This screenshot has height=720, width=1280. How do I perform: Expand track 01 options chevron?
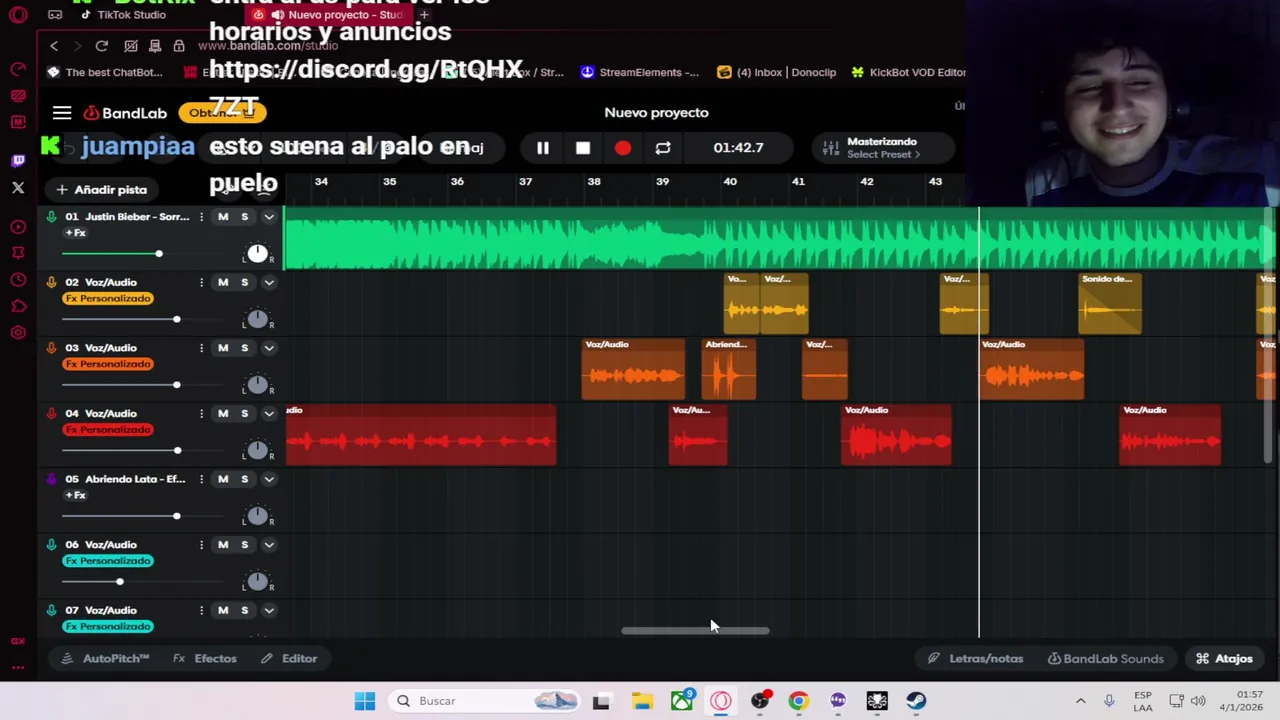click(268, 217)
